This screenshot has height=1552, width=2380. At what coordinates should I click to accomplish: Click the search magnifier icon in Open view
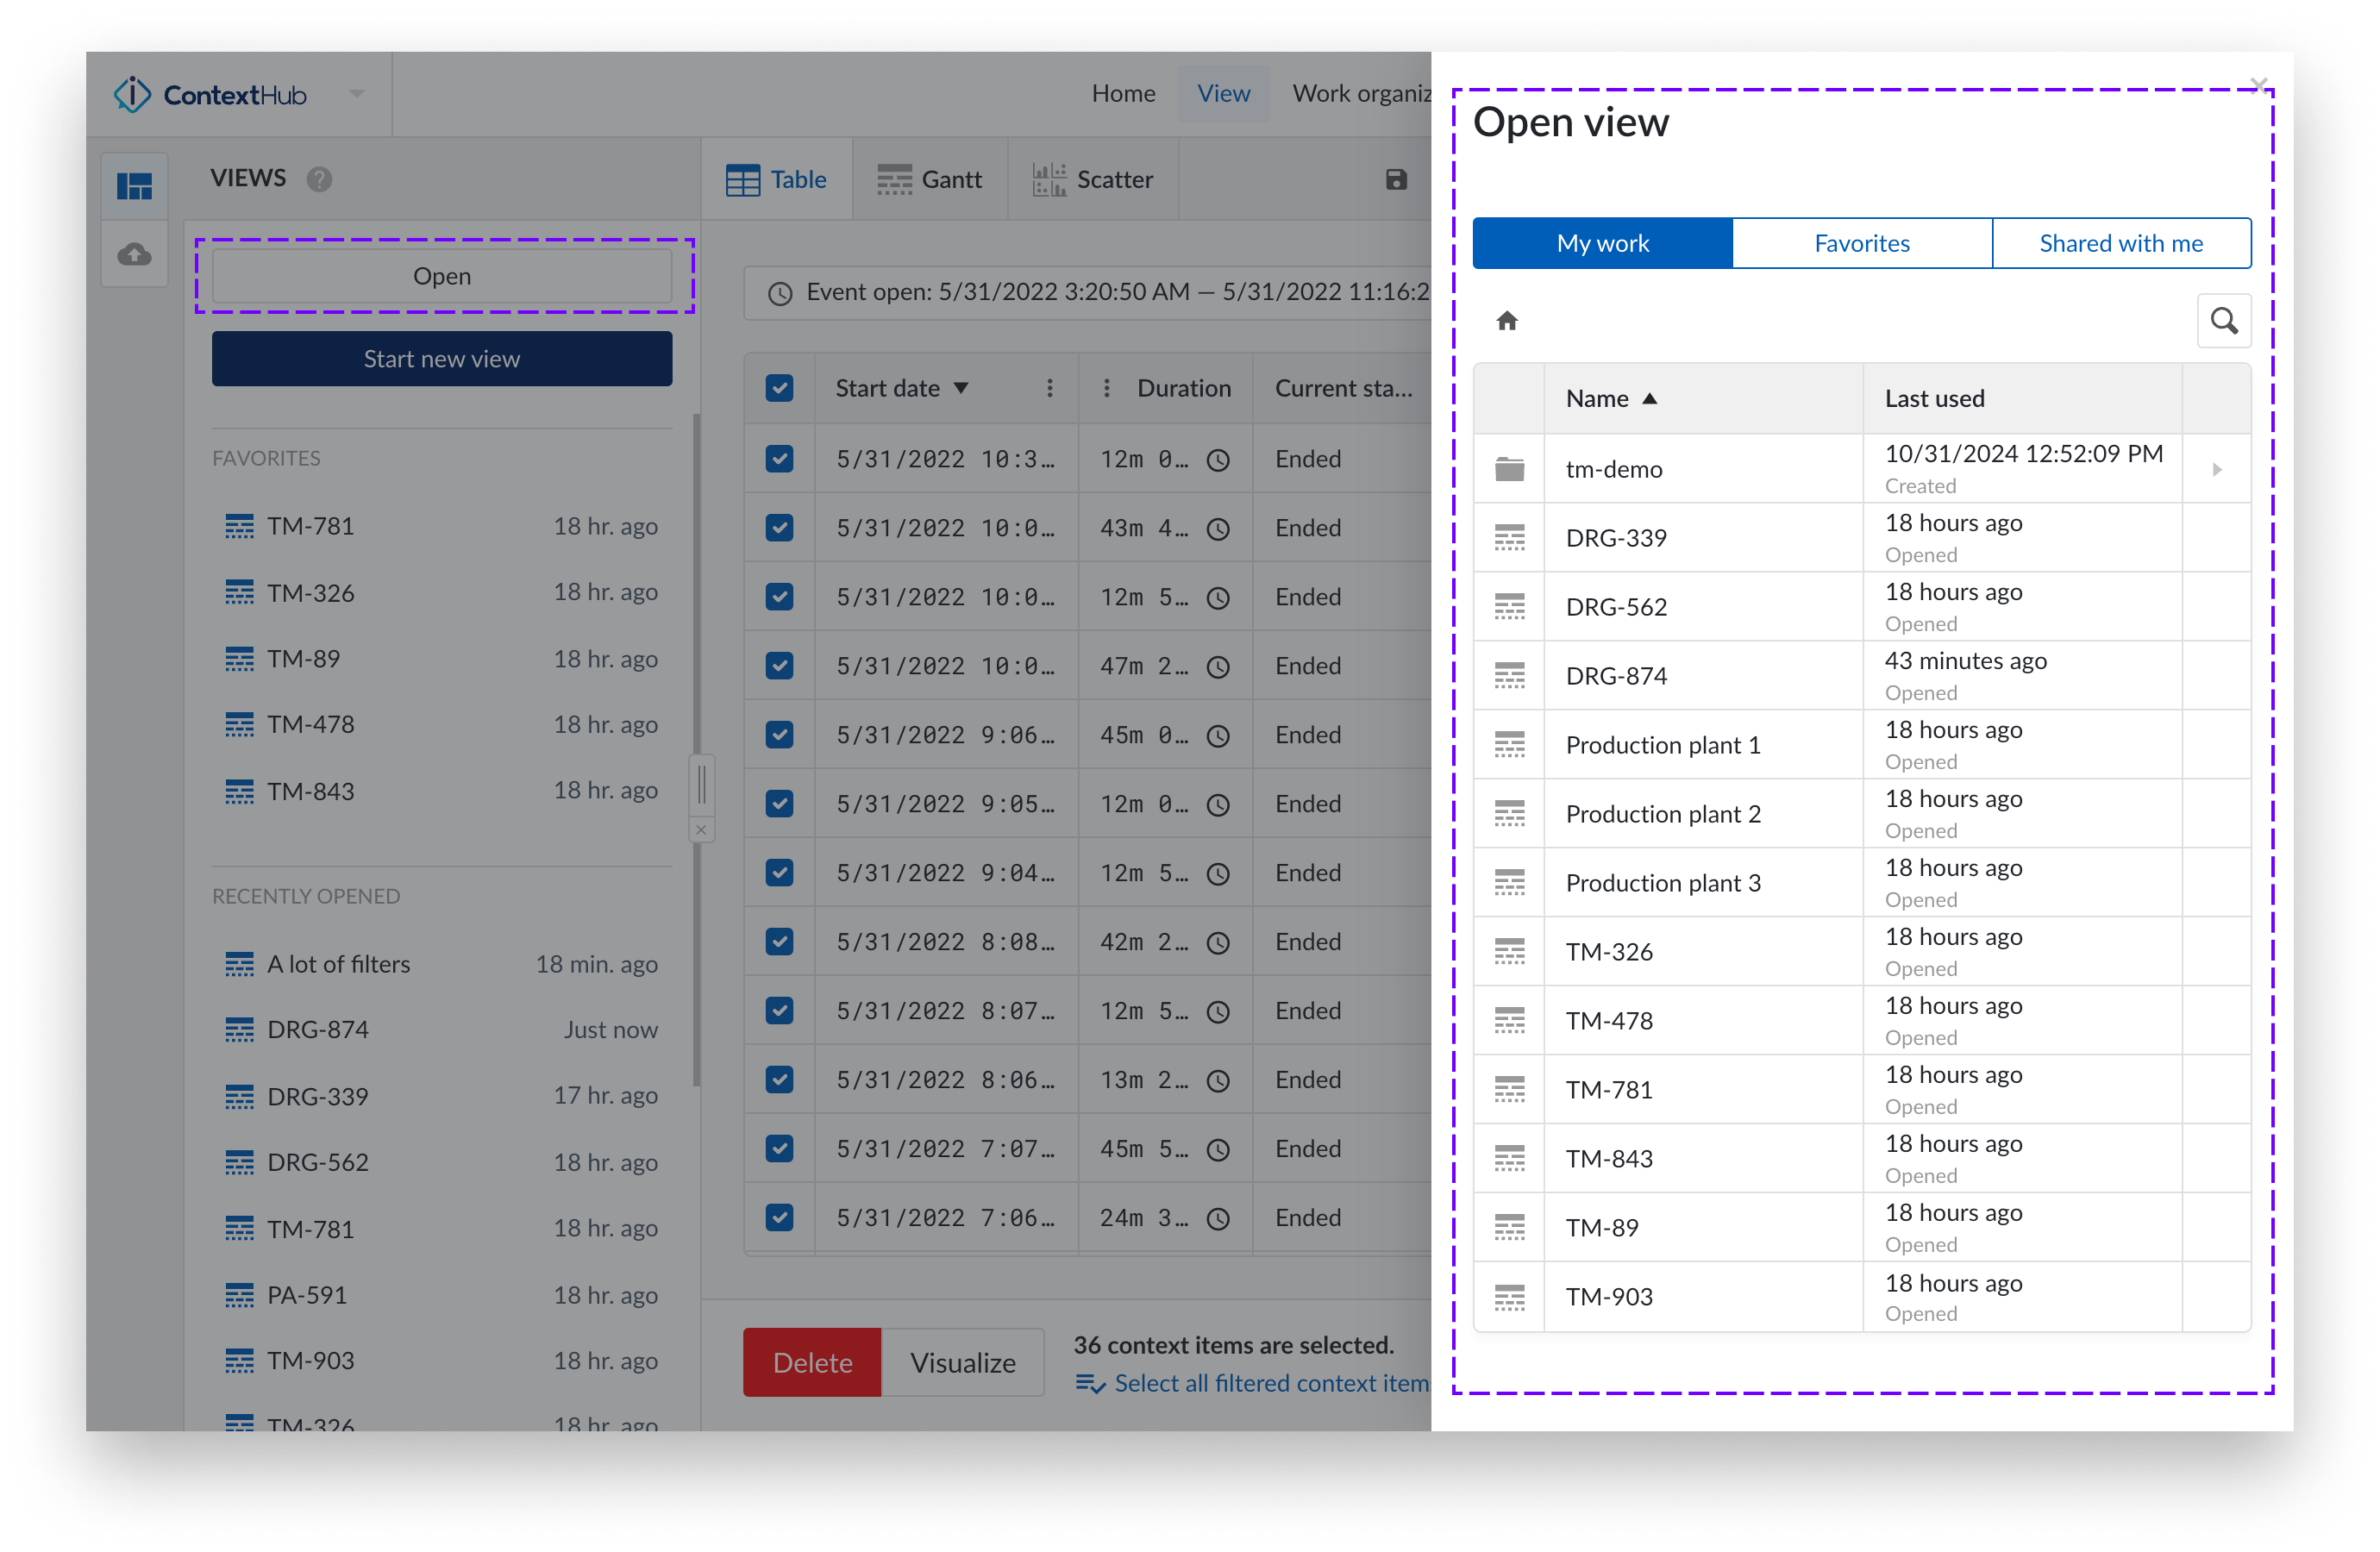(2223, 321)
